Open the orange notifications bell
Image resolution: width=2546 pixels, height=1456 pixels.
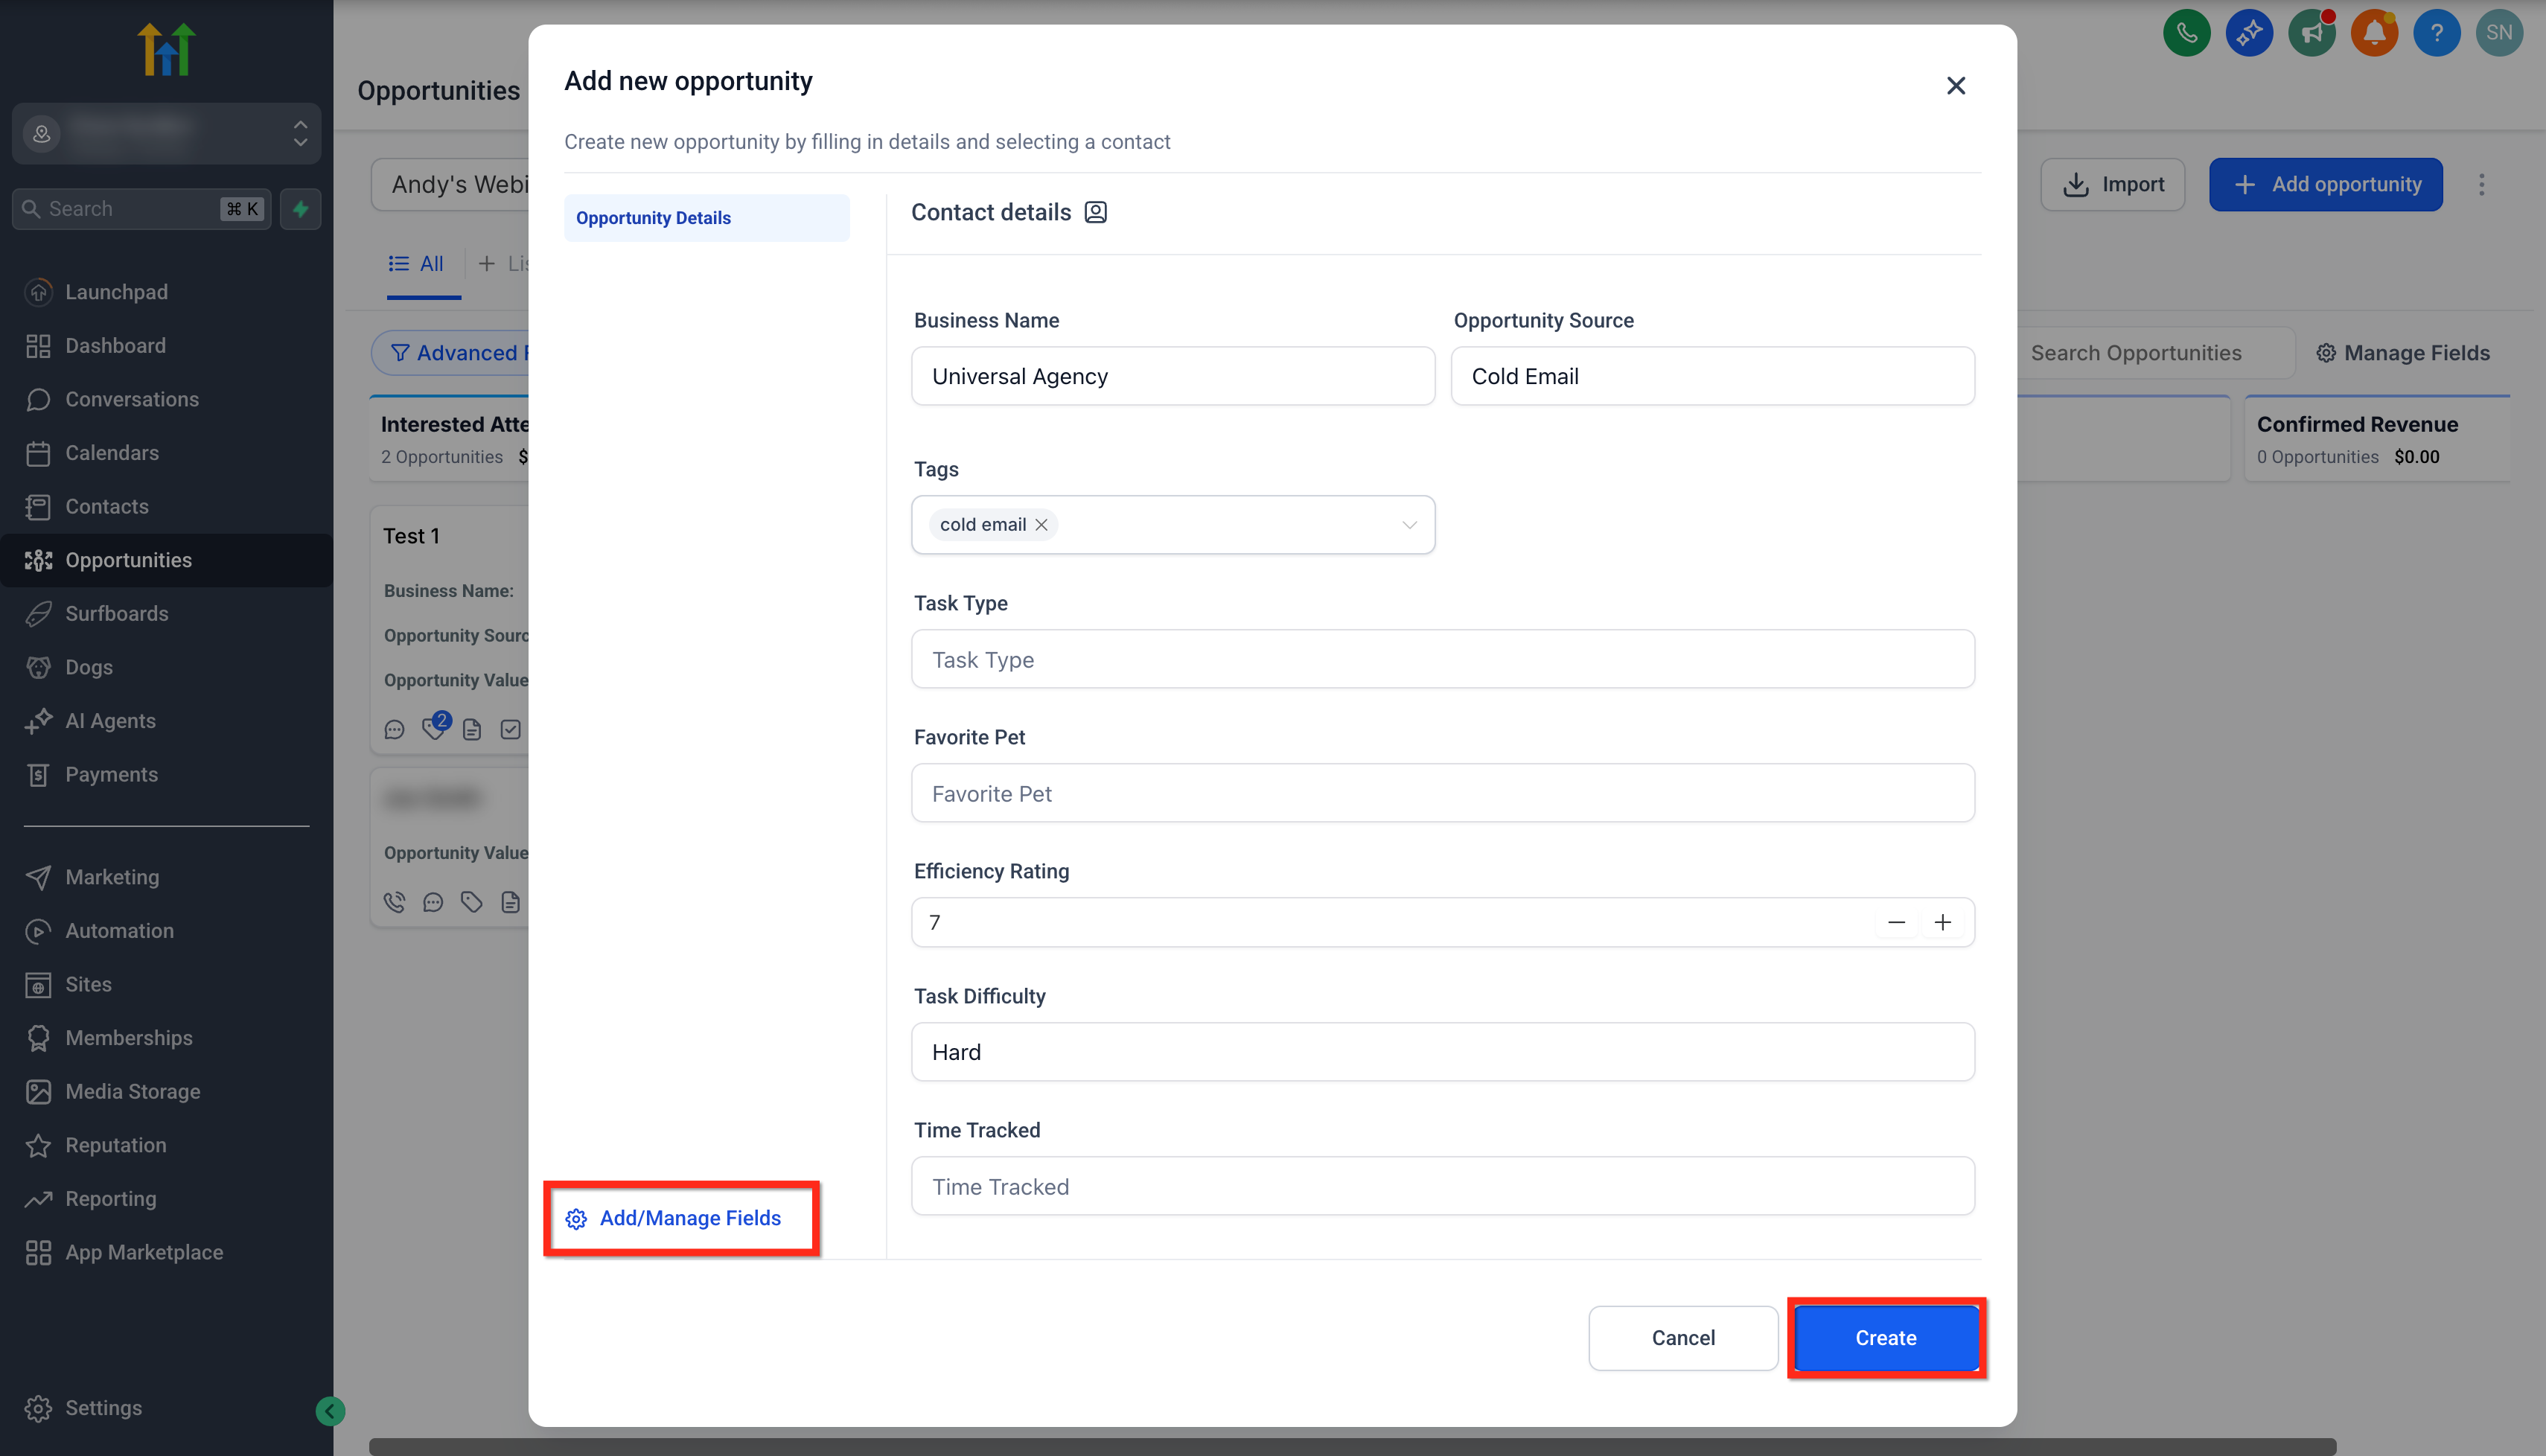(2374, 33)
